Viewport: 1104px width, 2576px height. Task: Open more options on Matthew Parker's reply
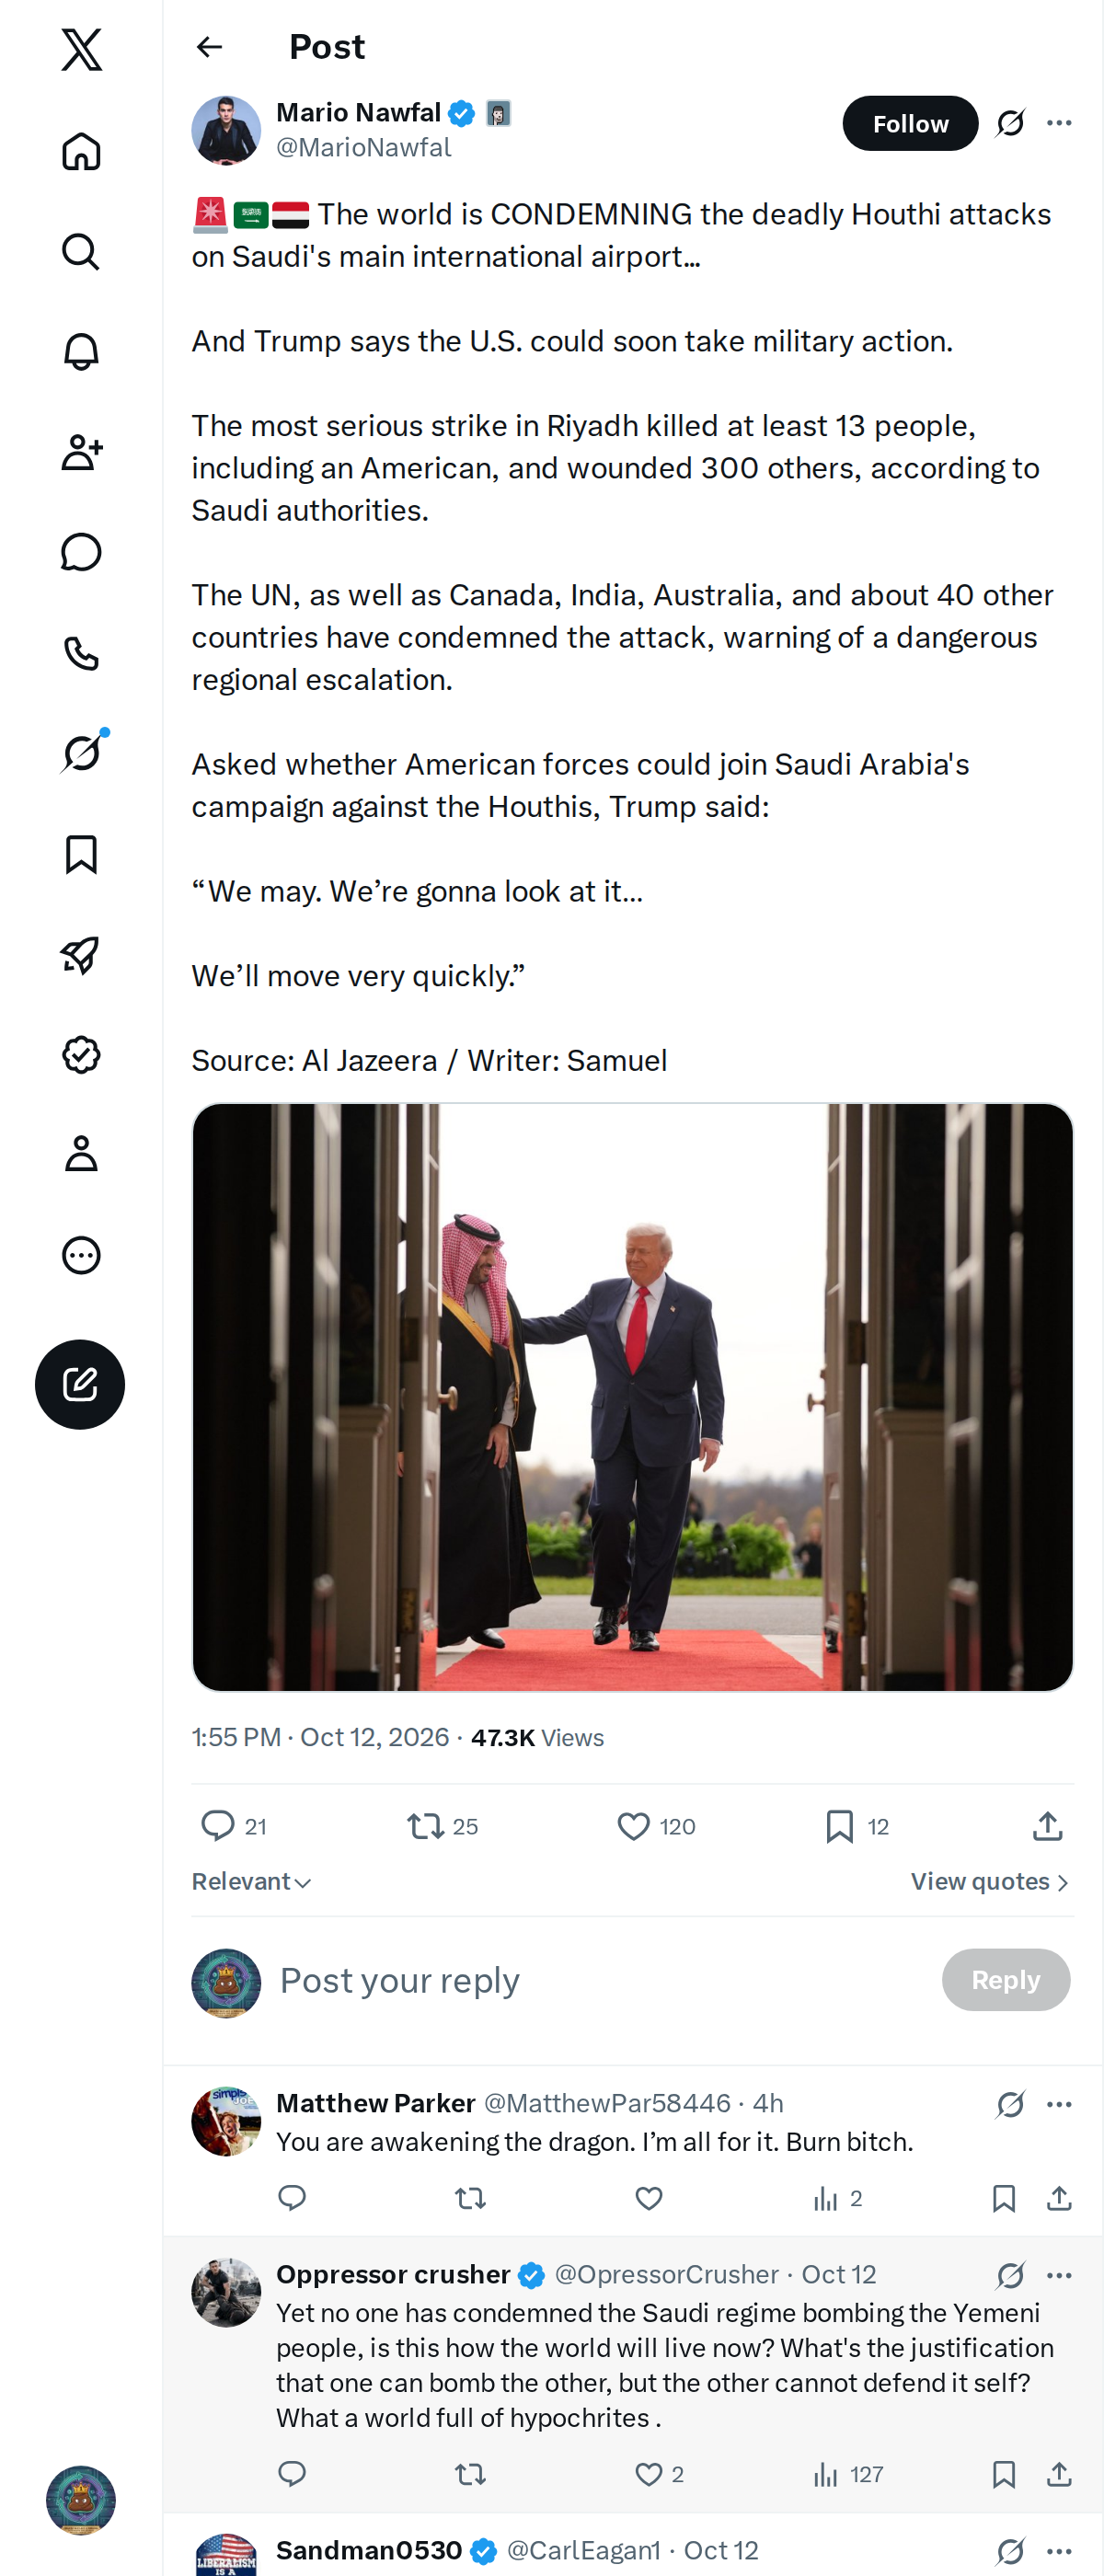(x=1059, y=2104)
